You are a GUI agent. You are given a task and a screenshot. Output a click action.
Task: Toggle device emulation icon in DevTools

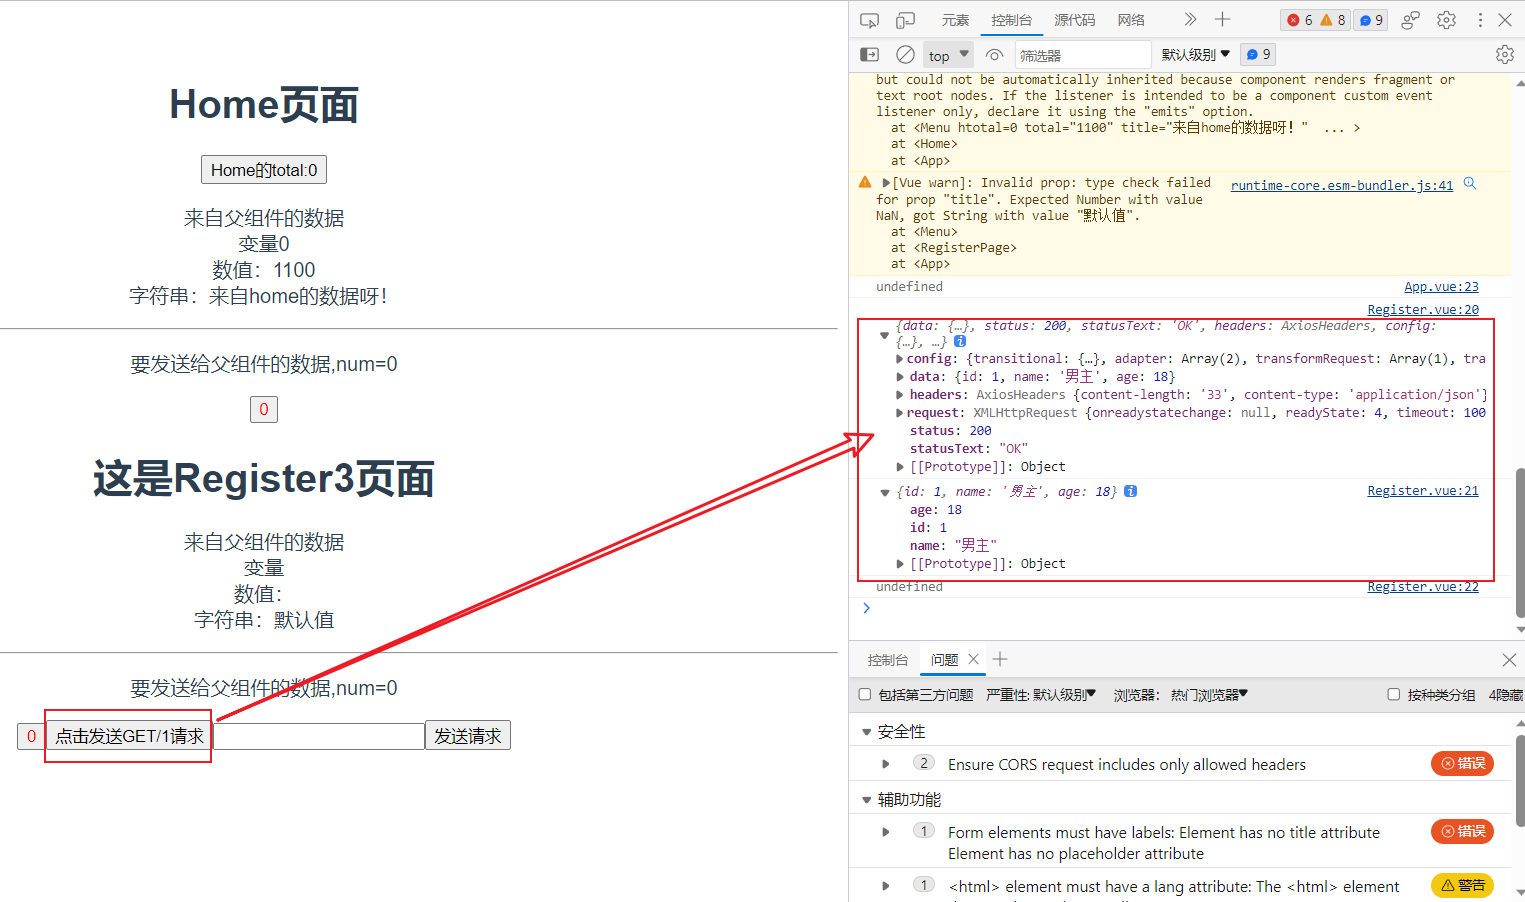[x=905, y=20]
